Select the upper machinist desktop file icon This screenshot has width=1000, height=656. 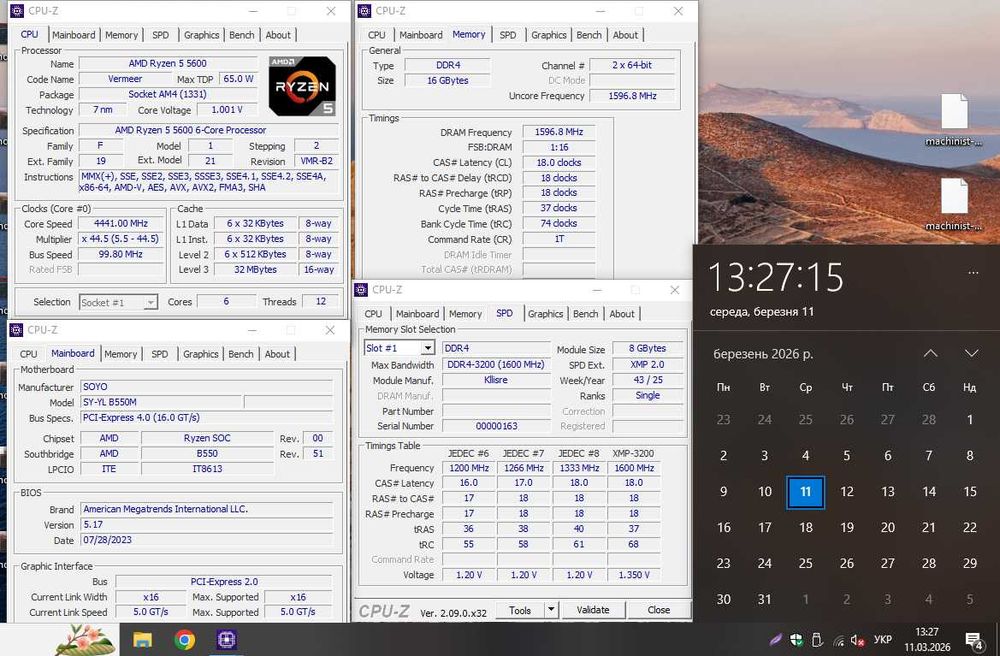[954, 120]
